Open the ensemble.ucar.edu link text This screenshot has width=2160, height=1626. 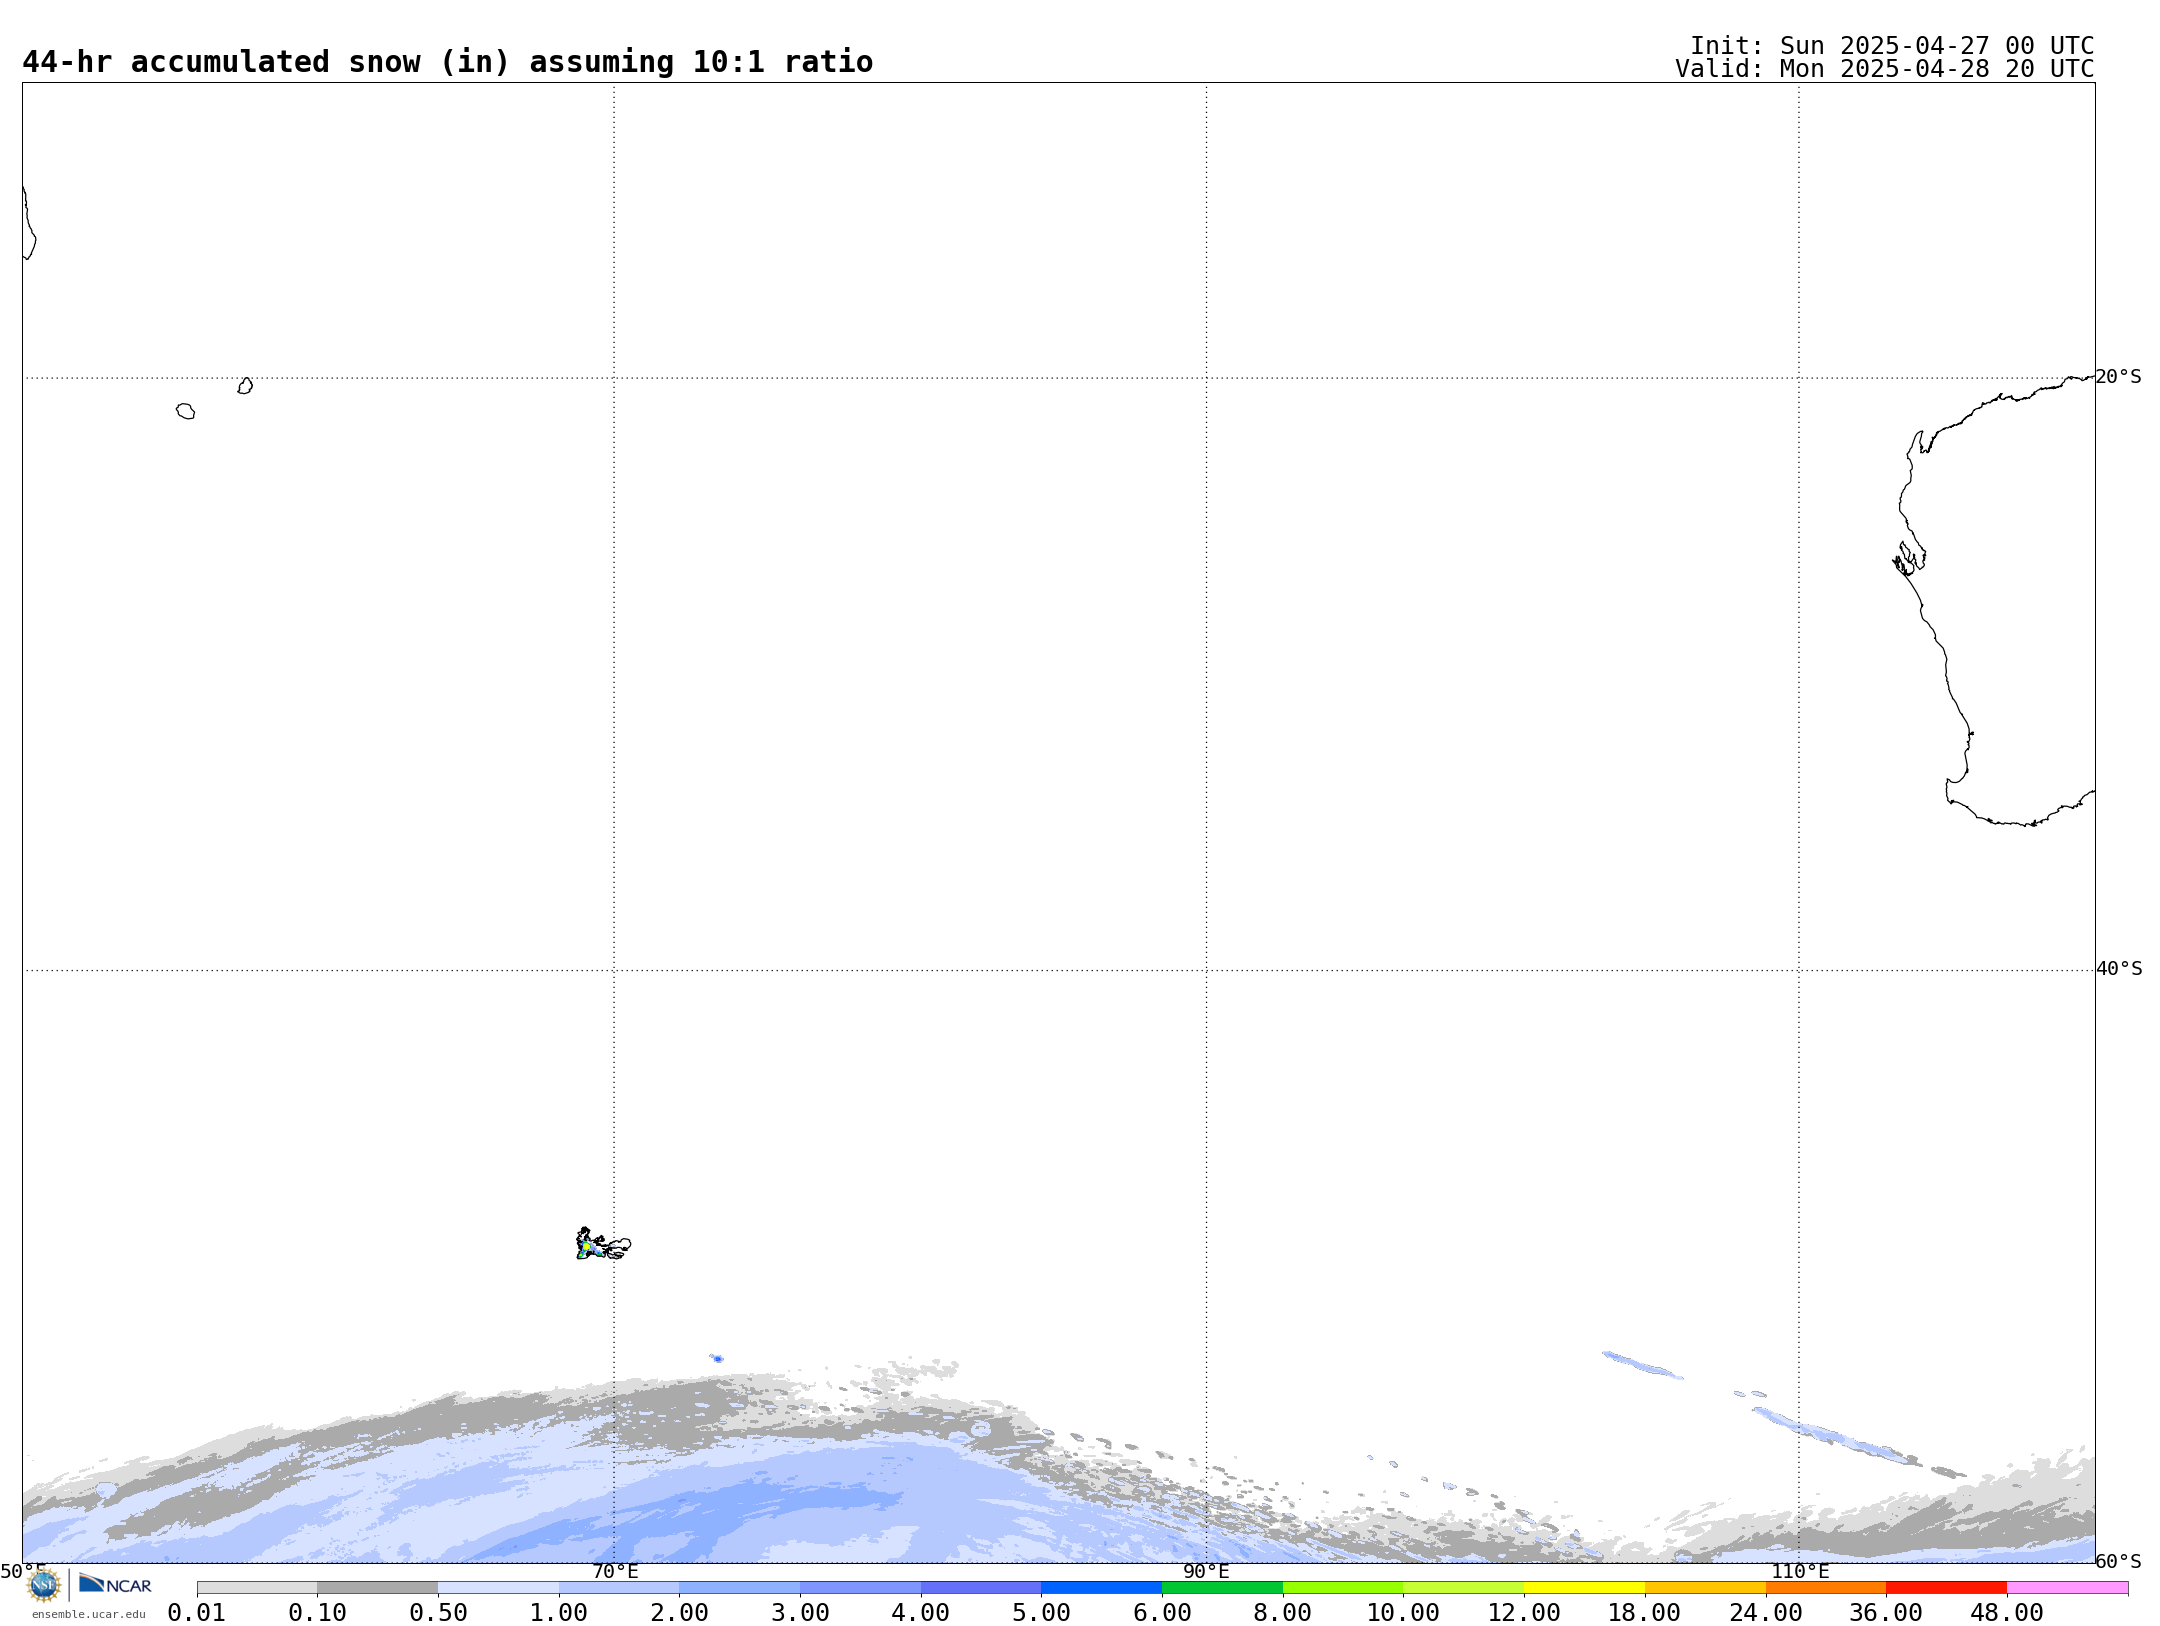pyautogui.click(x=89, y=1614)
